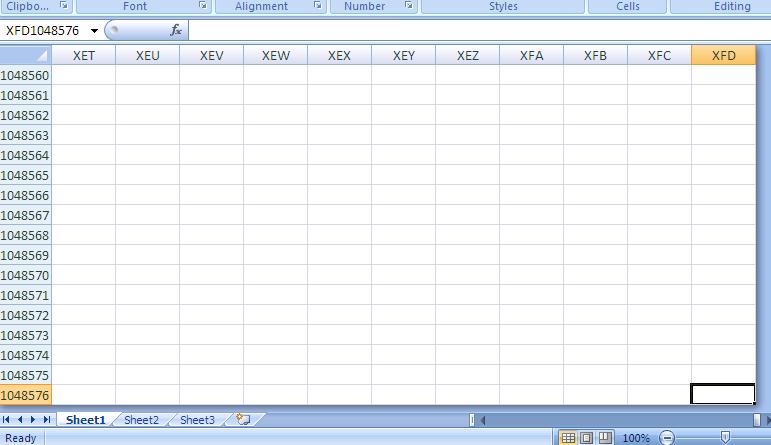
Task: Switch to Page Break Preview
Action: [605, 438]
